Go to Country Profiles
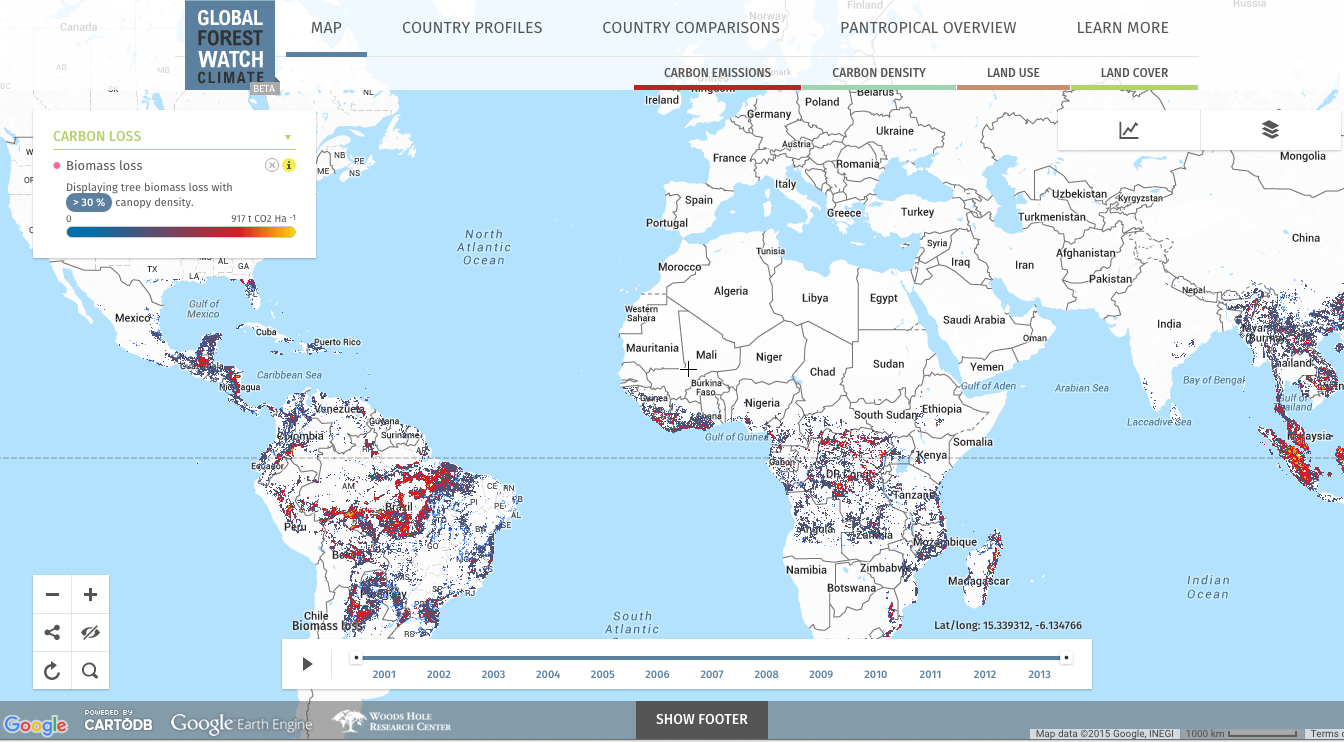Screen dimensions: 1344x742 [472, 28]
